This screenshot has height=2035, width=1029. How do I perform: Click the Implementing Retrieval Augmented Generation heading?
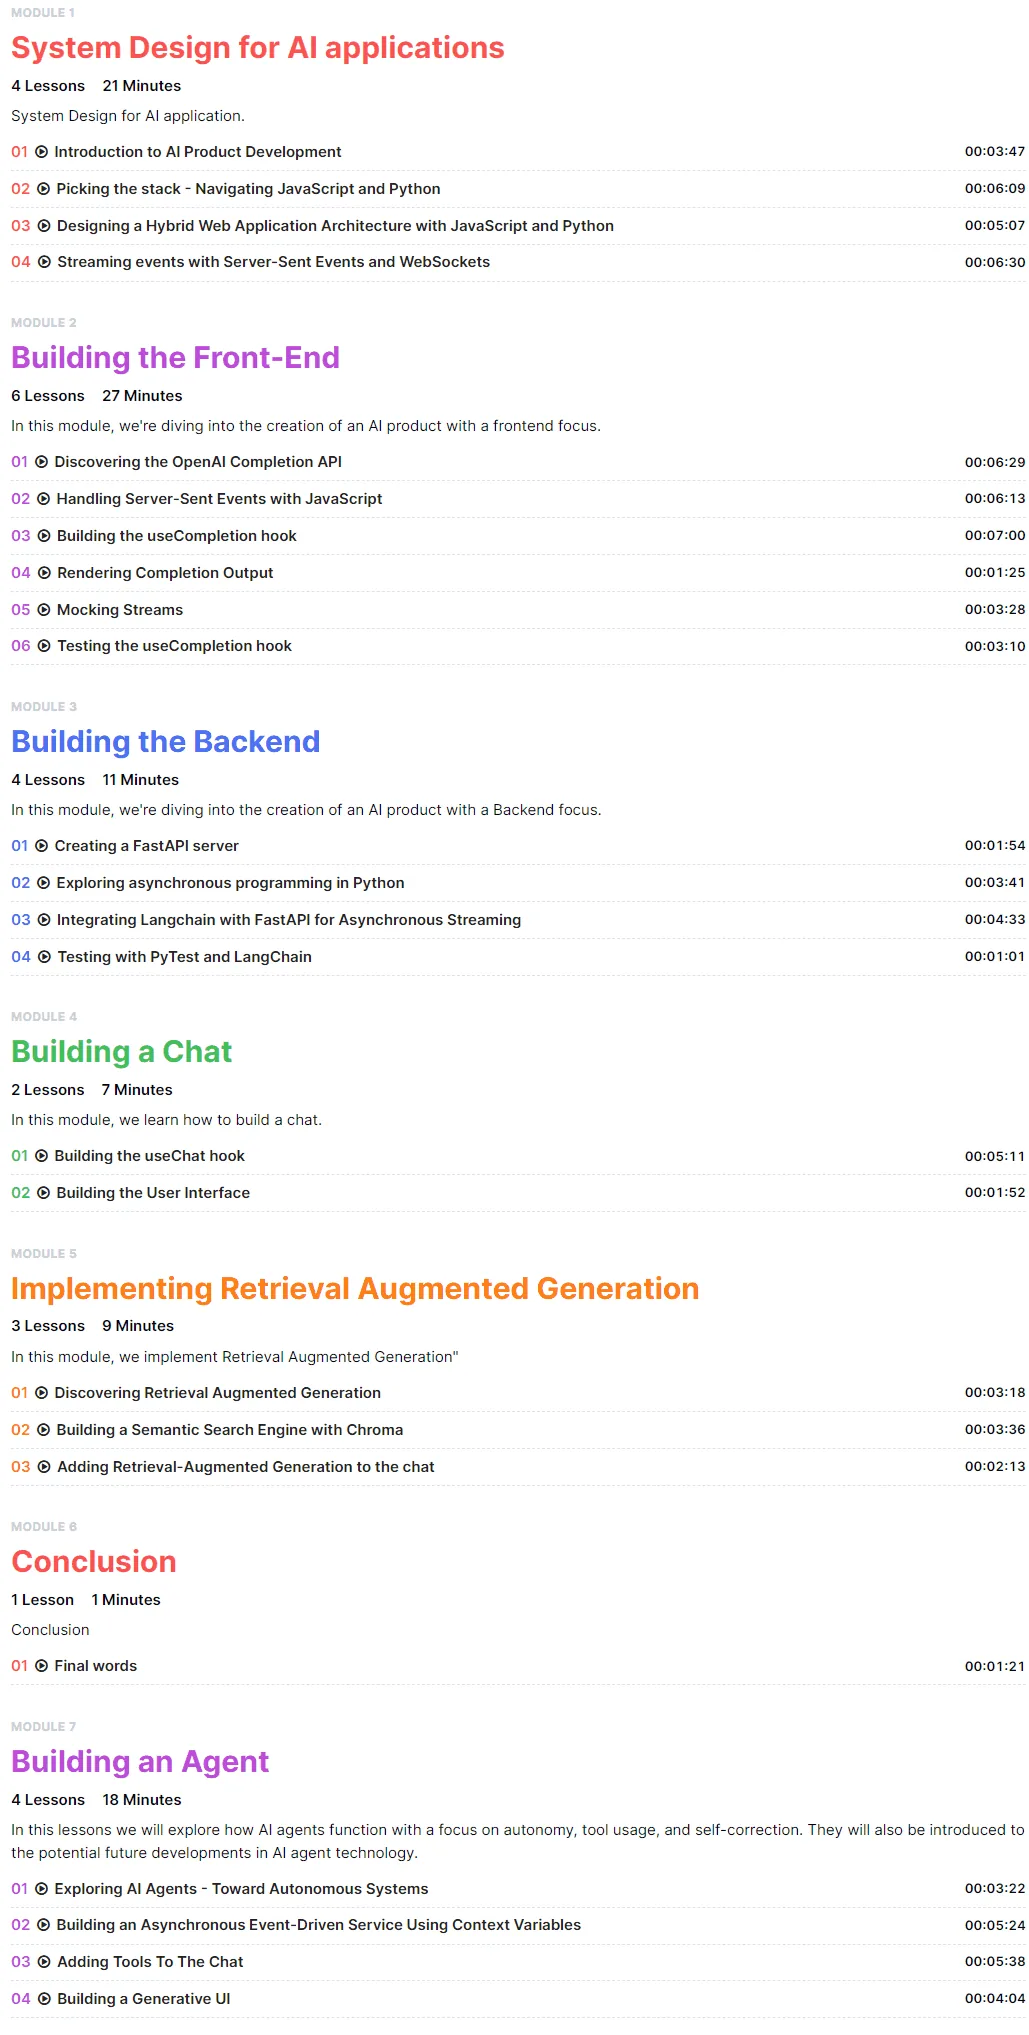355,1289
